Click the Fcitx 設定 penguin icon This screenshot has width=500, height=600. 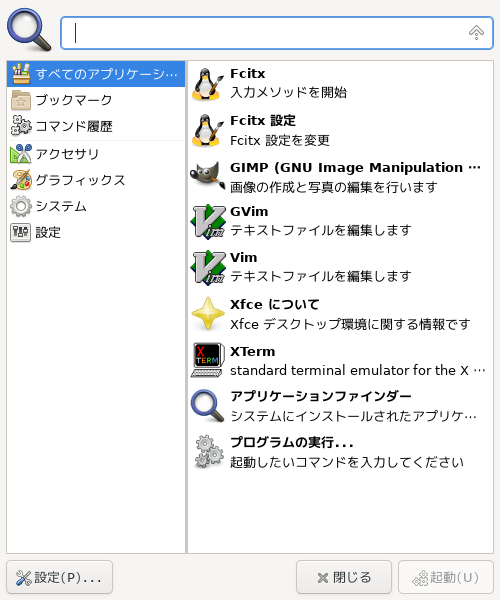pyautogui.click(x=207, y=130)
